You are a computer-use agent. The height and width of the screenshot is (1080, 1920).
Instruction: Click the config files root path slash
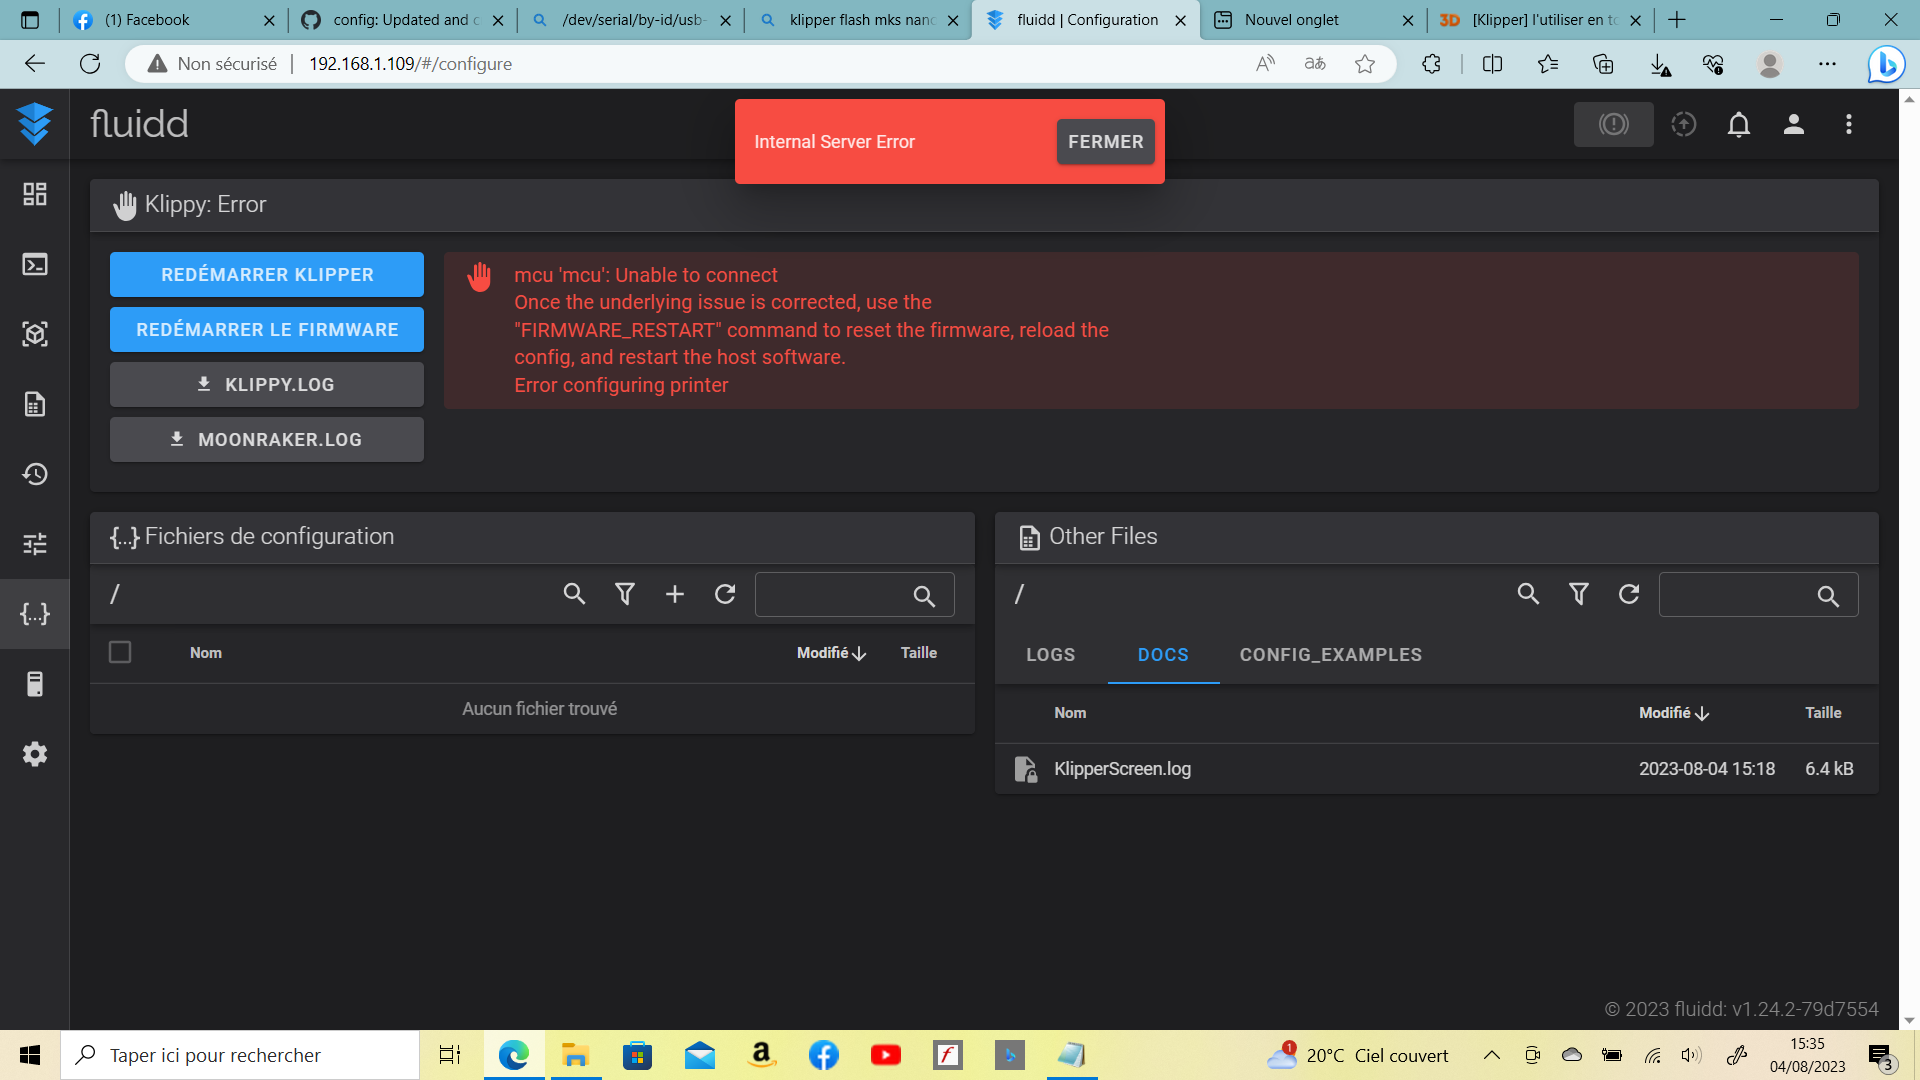point(115,594)
